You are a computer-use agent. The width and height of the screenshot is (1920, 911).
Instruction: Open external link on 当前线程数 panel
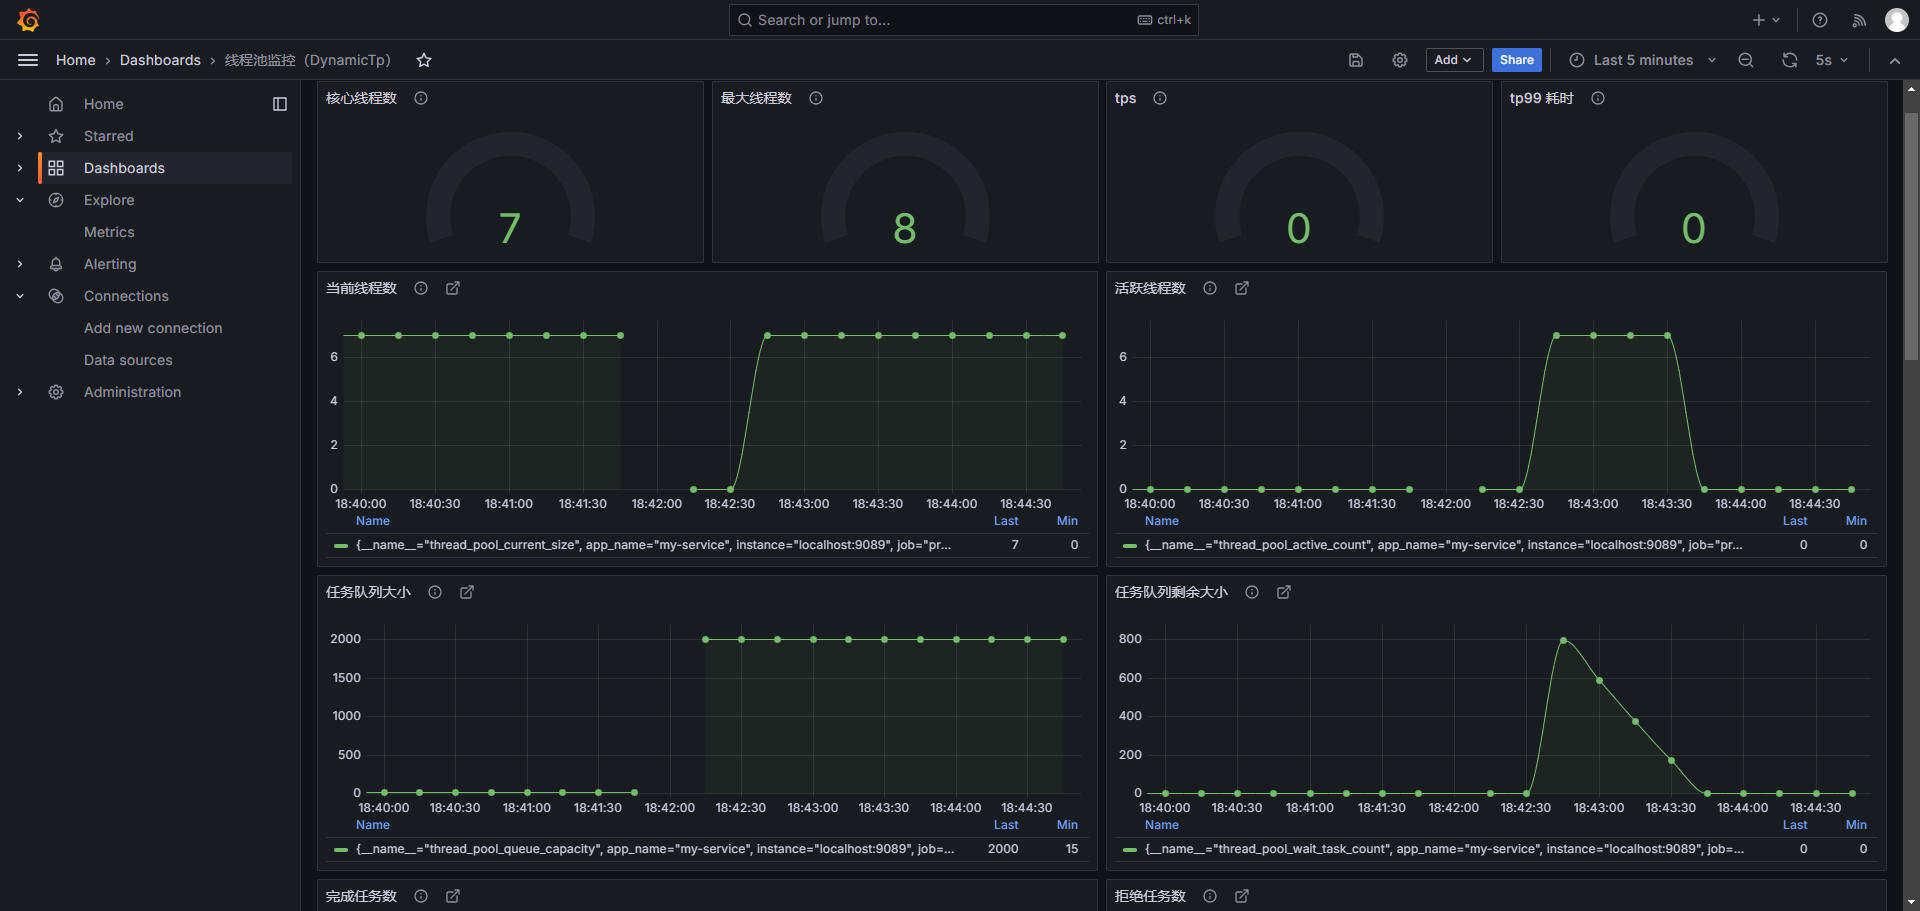[x=453, y=288]
